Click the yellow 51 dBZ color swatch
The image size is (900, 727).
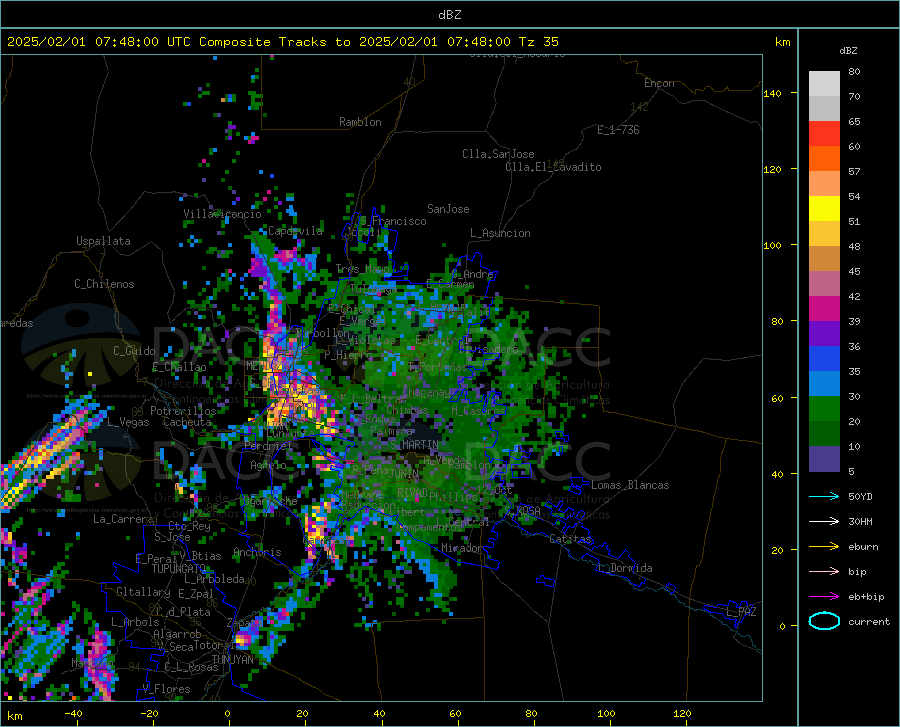(x=824, y=209)
